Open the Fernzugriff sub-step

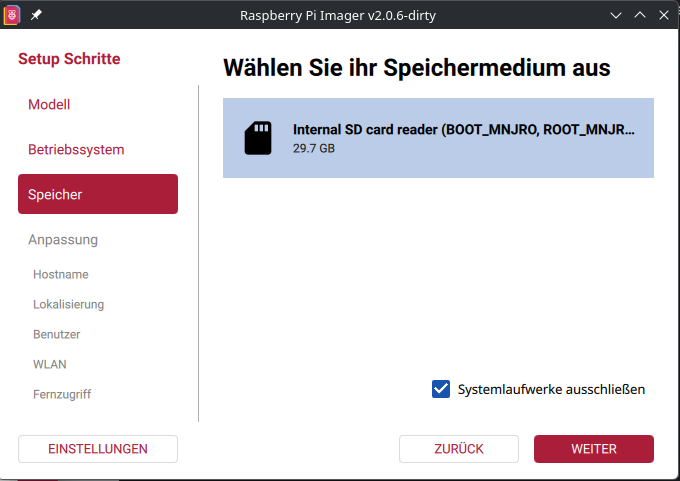tap(62, 394)
